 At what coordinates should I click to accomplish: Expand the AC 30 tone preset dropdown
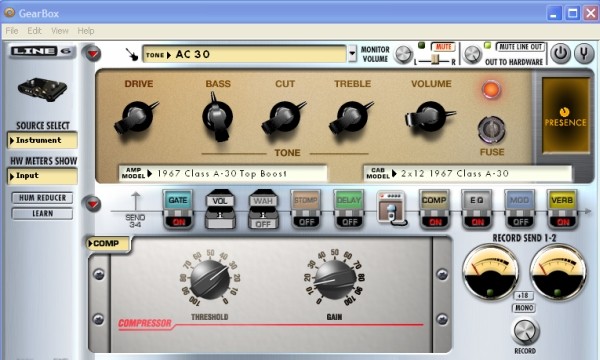tap(352, 54)
